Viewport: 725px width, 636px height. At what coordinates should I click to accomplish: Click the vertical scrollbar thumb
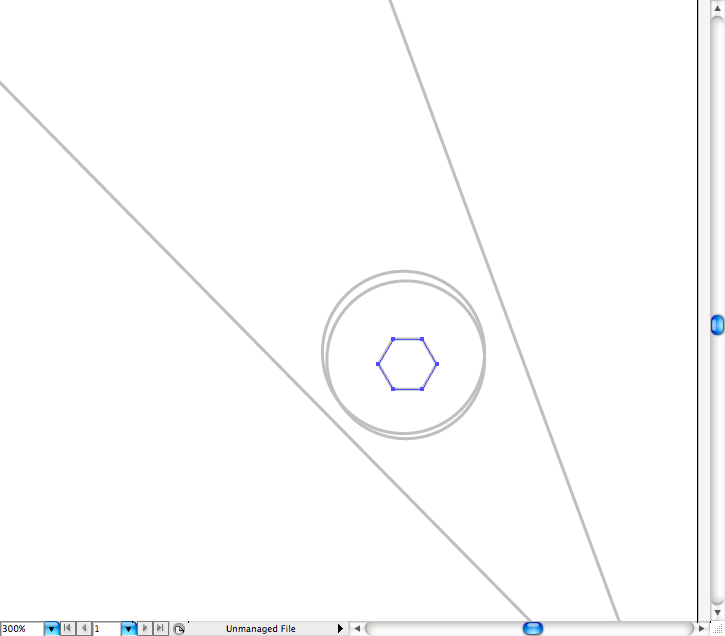tap(717, 324)
